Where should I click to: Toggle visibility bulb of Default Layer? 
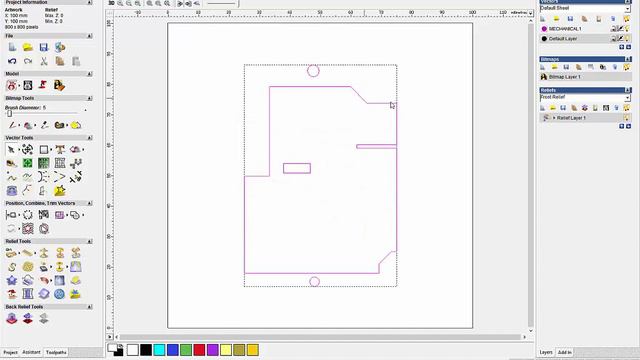(x=627, y=38)
